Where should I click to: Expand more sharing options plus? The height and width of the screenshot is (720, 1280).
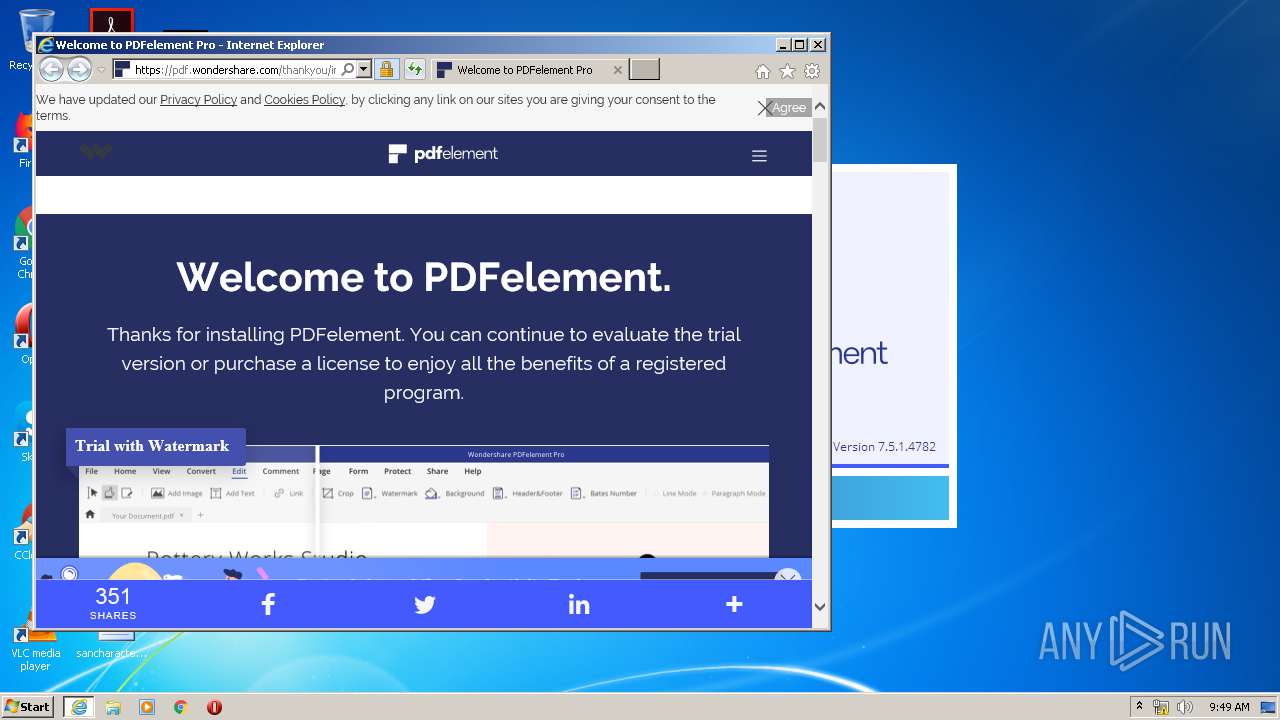734,604
